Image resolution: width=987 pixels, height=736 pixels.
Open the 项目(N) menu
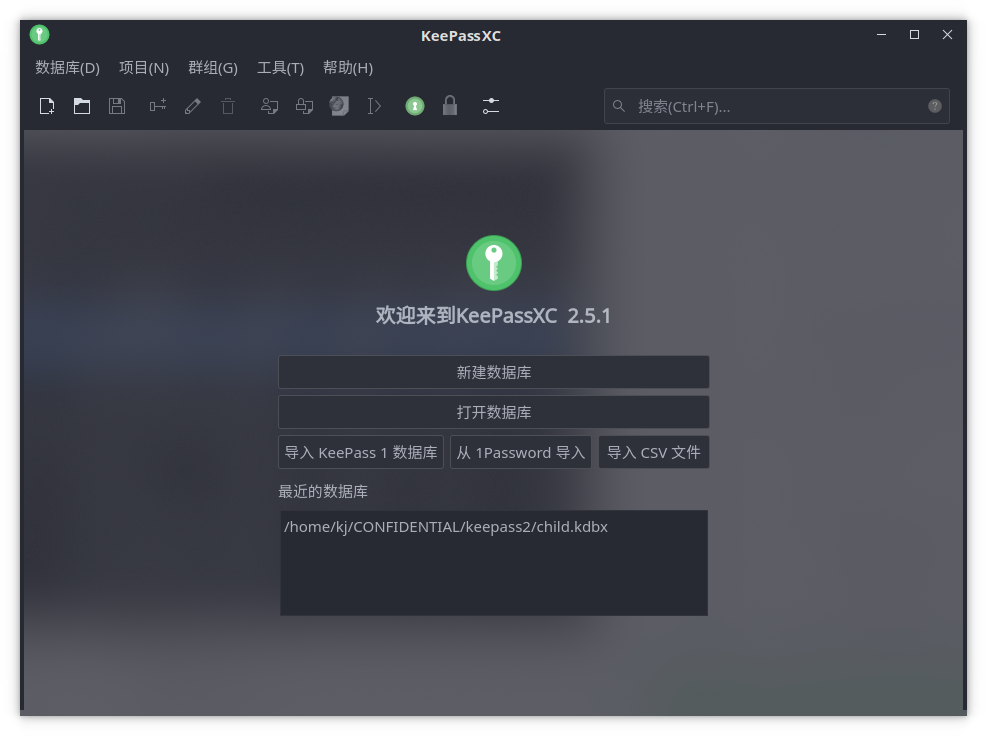pos(144,68)
